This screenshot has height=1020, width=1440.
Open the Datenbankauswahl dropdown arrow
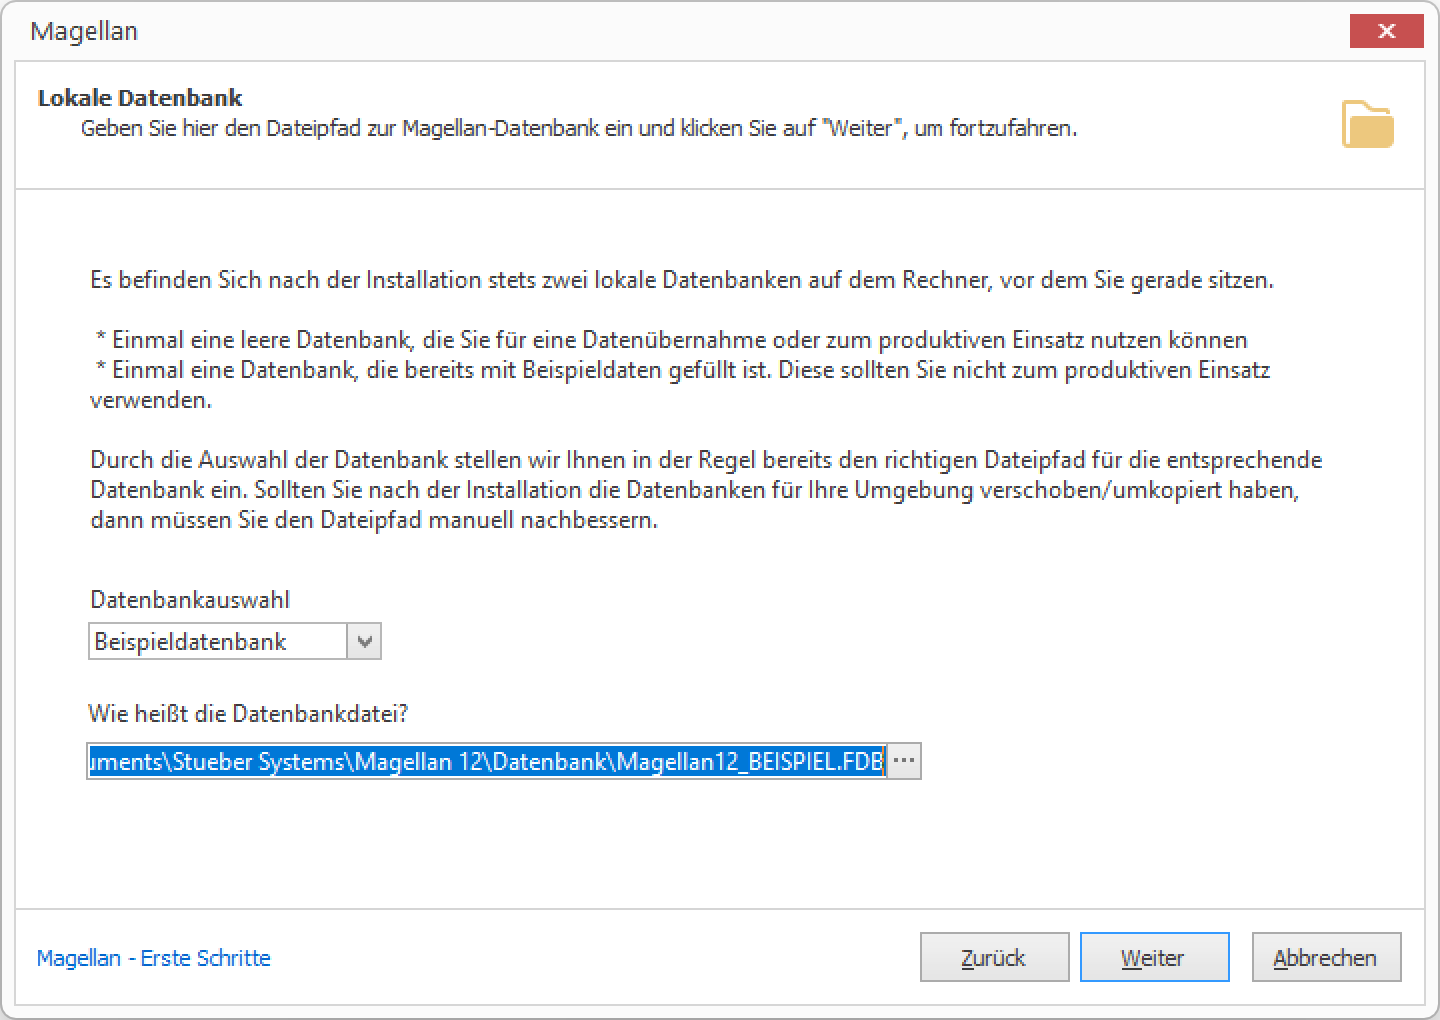364,641
